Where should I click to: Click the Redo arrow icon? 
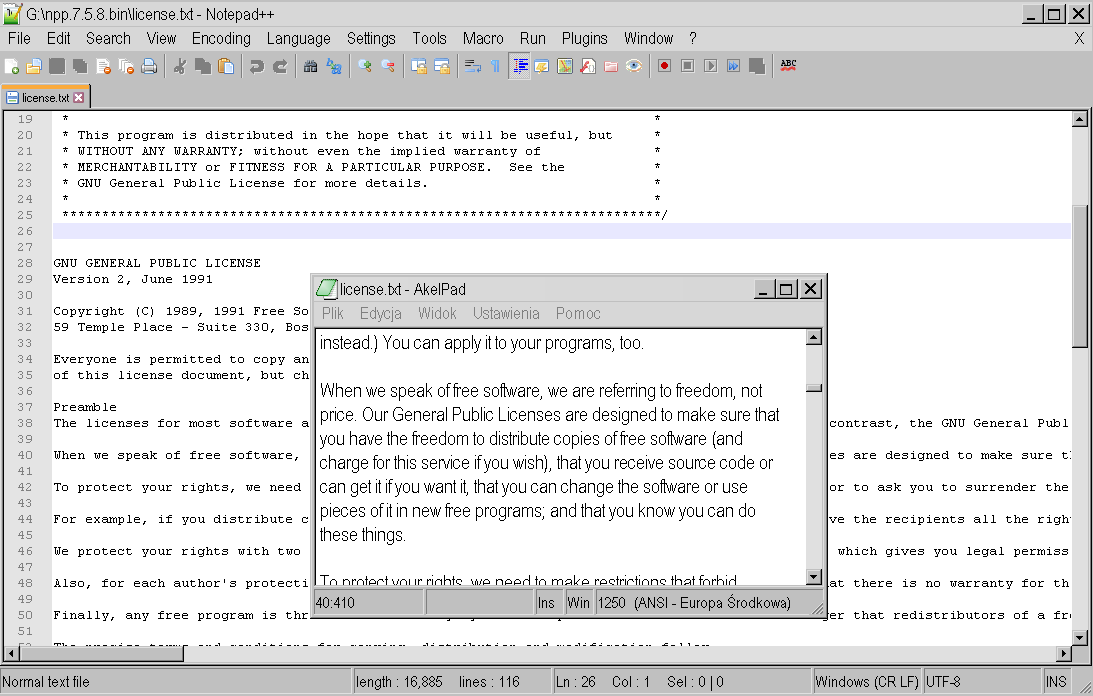pos(280,66)
